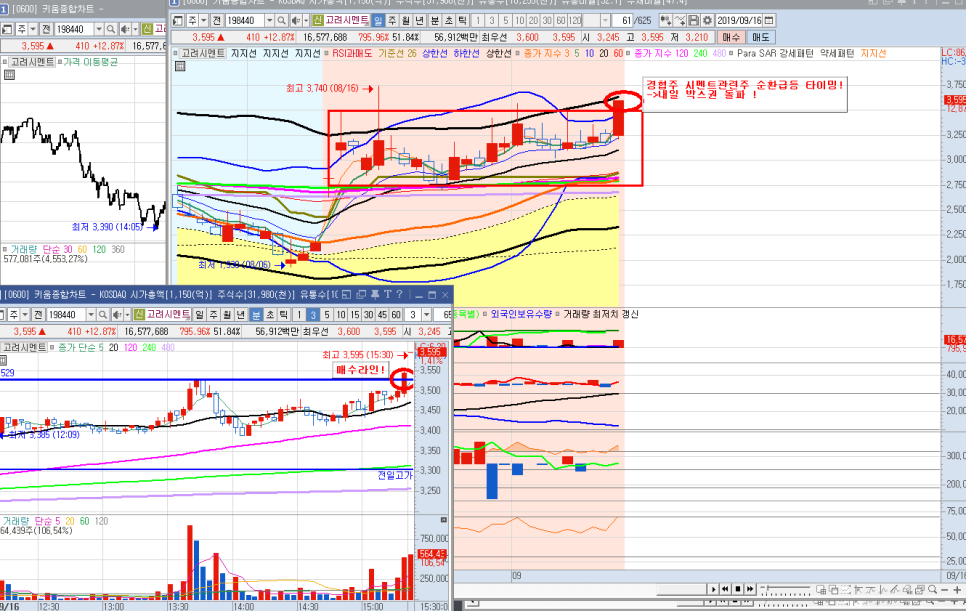Screen dimensions: 966x611
Task: Open the interval value 3 dropdown in the minute chart window
Action: click(x=426, y=314)
